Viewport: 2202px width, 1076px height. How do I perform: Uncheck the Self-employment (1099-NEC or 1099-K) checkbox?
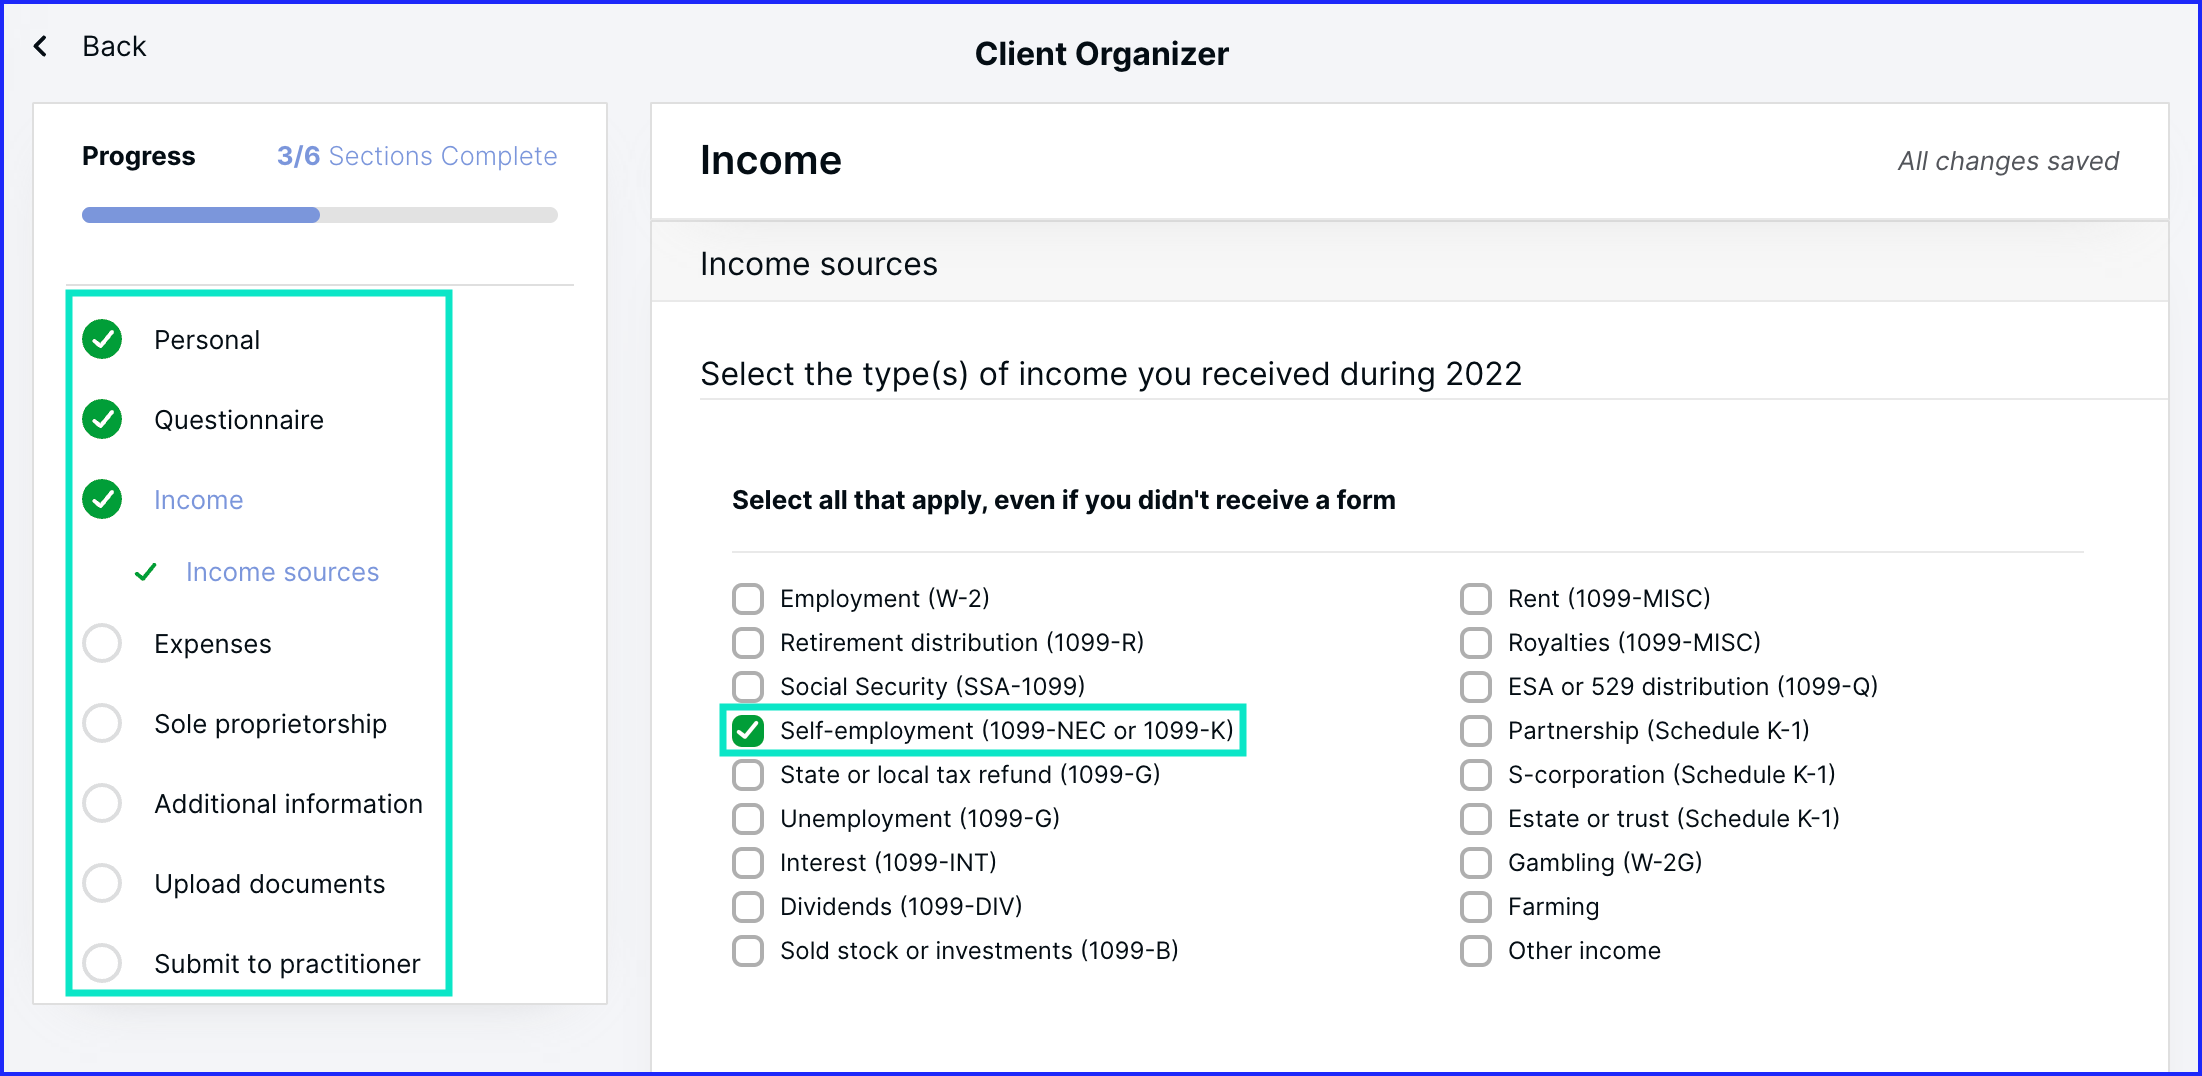[748, 731]
